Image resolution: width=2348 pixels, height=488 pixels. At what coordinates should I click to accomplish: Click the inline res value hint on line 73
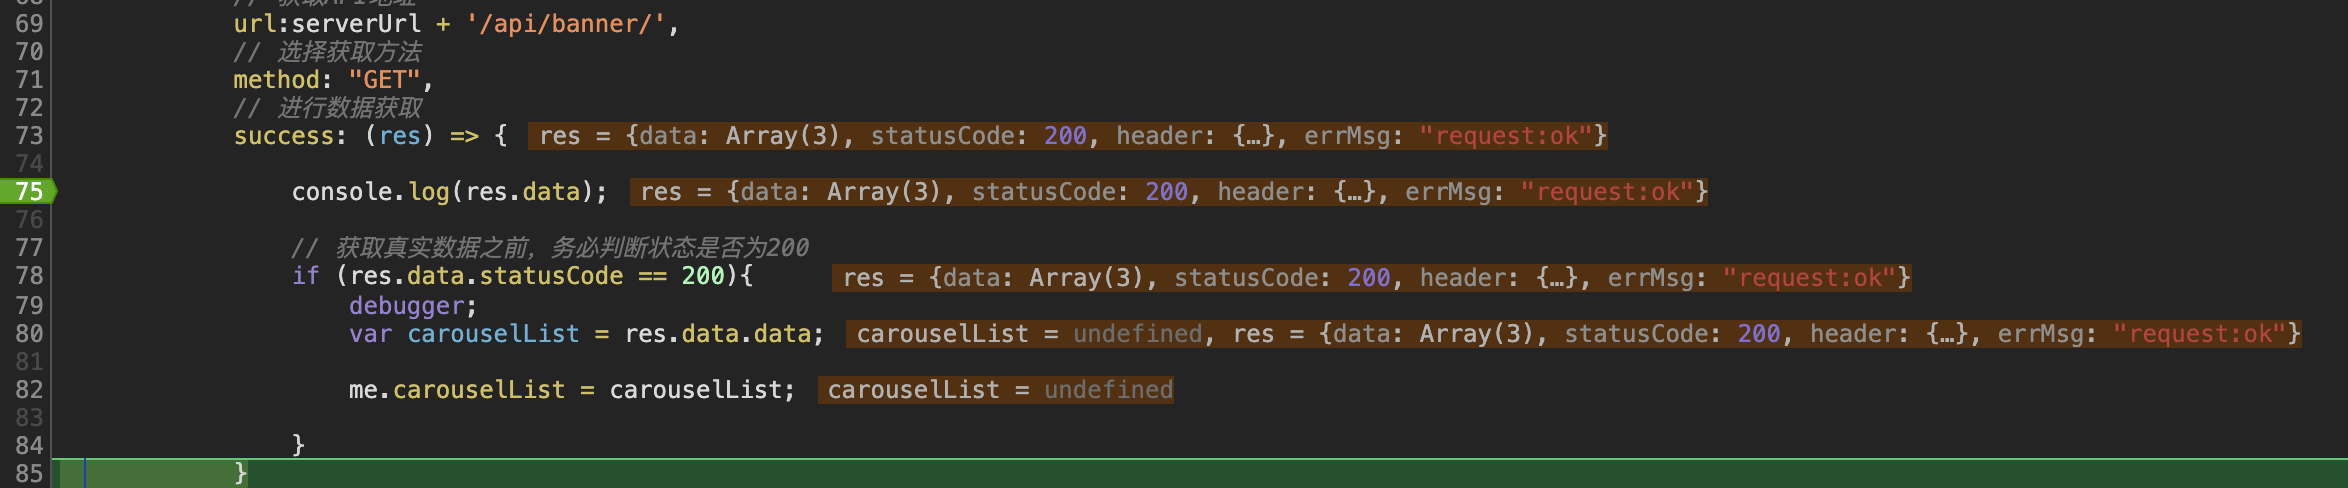tap(1068, 135)
